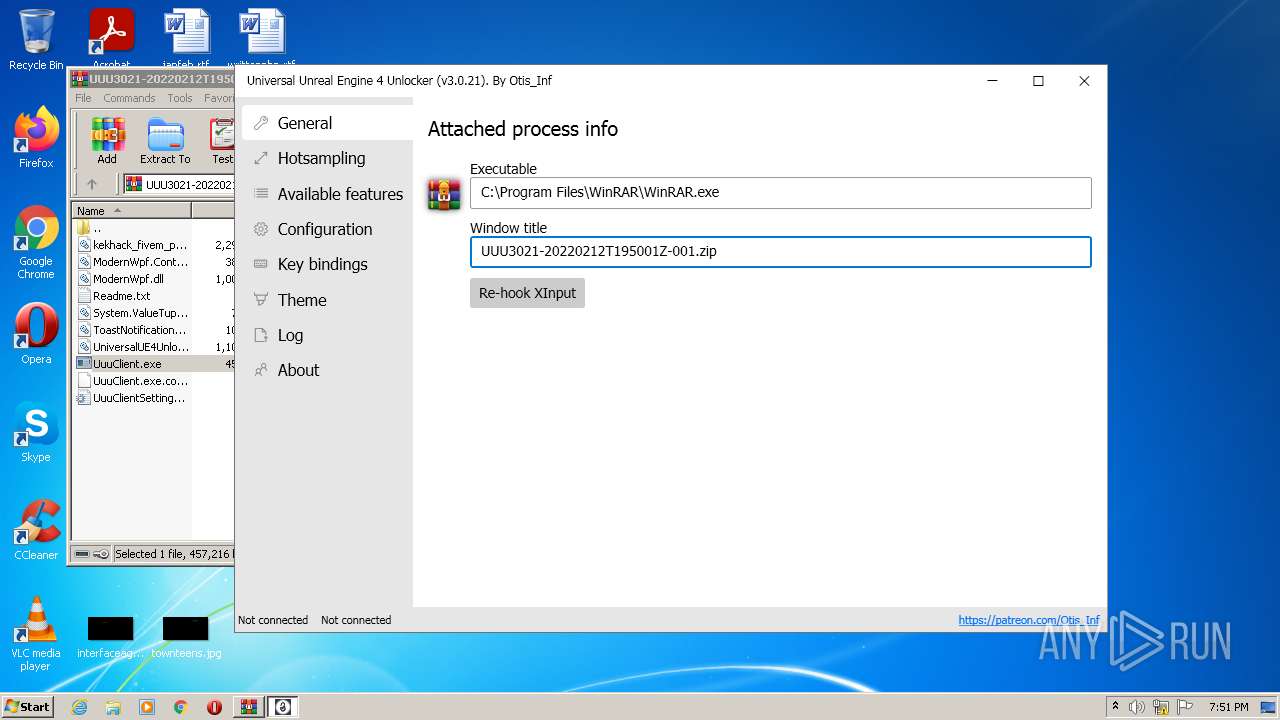The image size is (1280, 720).
Task: Click the 7:51 PM taskbar clock
Action: 1228,707
